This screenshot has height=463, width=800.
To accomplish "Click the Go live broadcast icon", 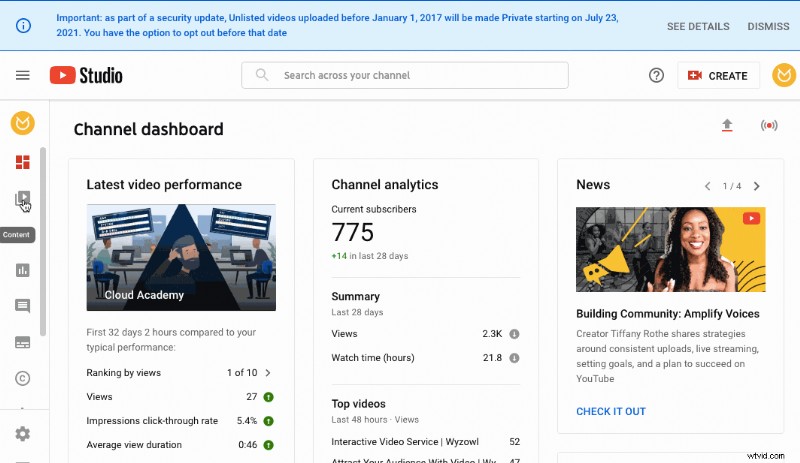I will pos(769,125).
